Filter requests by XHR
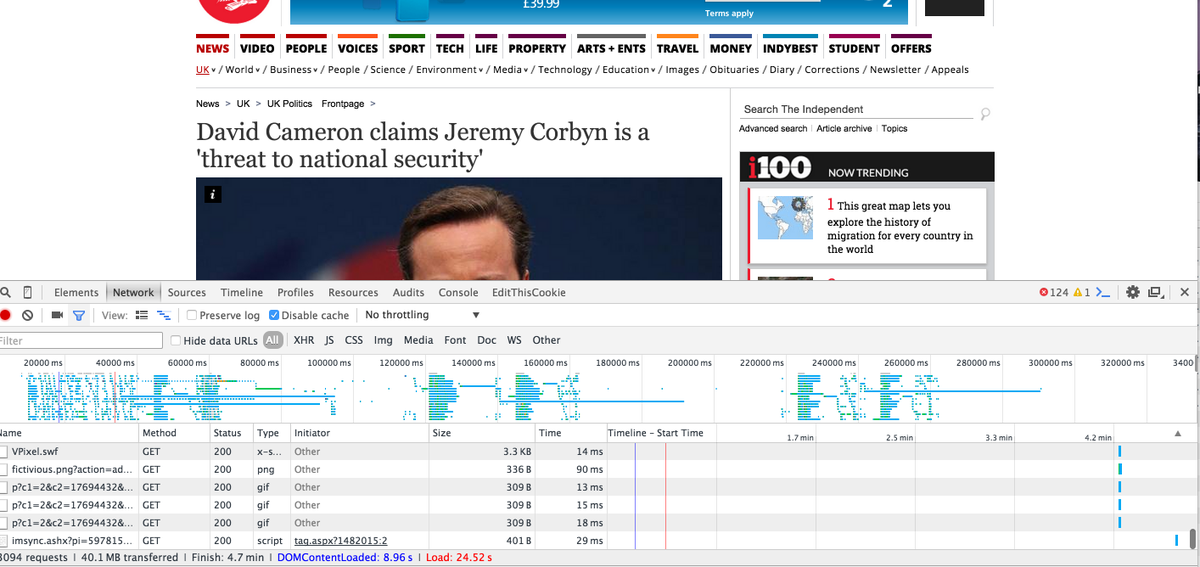The width and height of the screenshot is (1200, 567). click(304, 340)
